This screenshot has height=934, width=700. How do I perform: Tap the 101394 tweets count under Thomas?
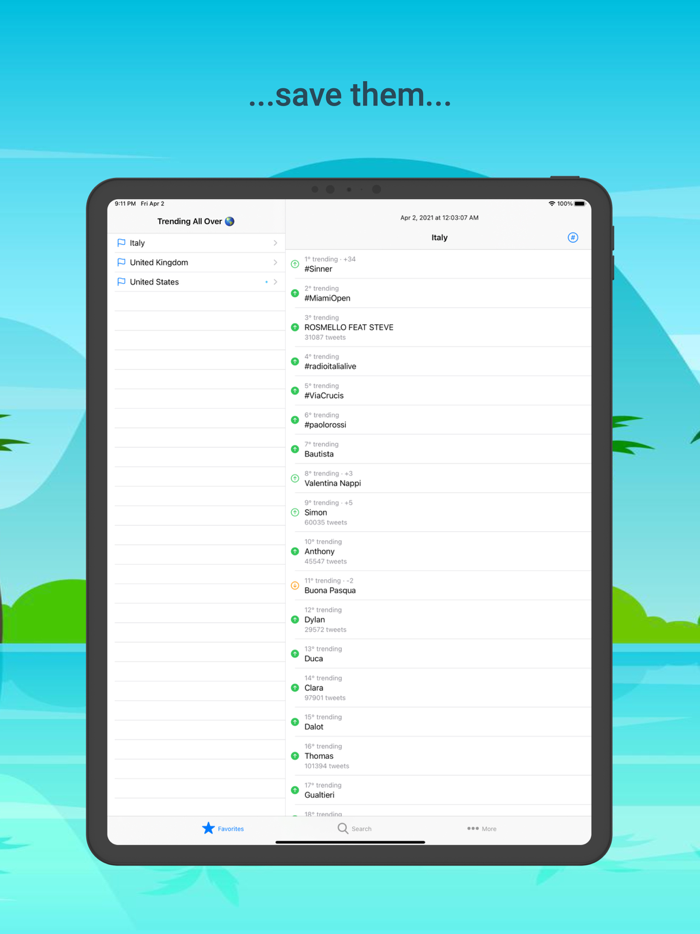click(326, 767)
